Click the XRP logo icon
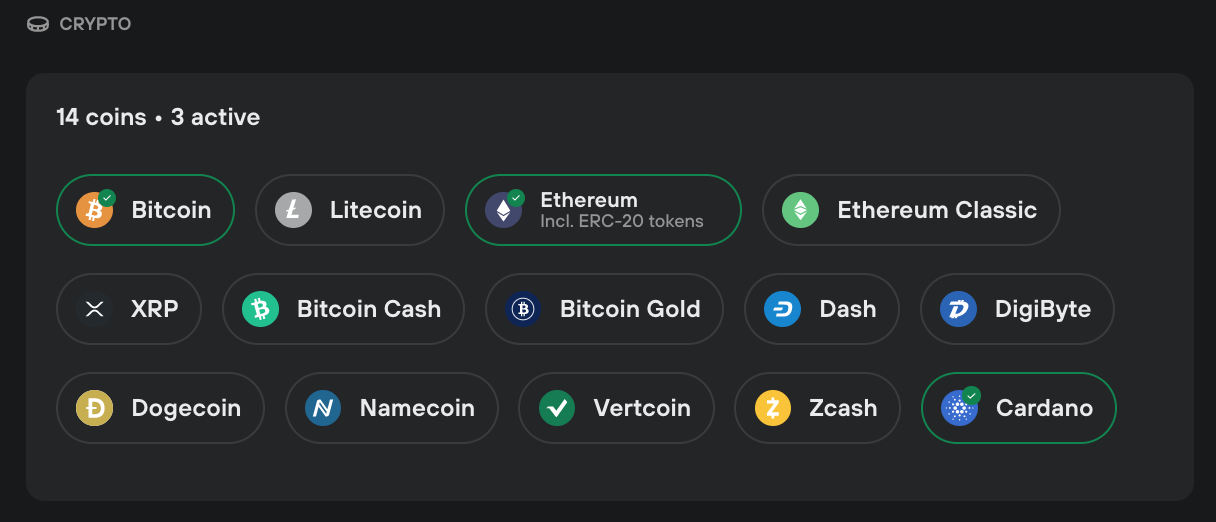 [x=94, y=309]
